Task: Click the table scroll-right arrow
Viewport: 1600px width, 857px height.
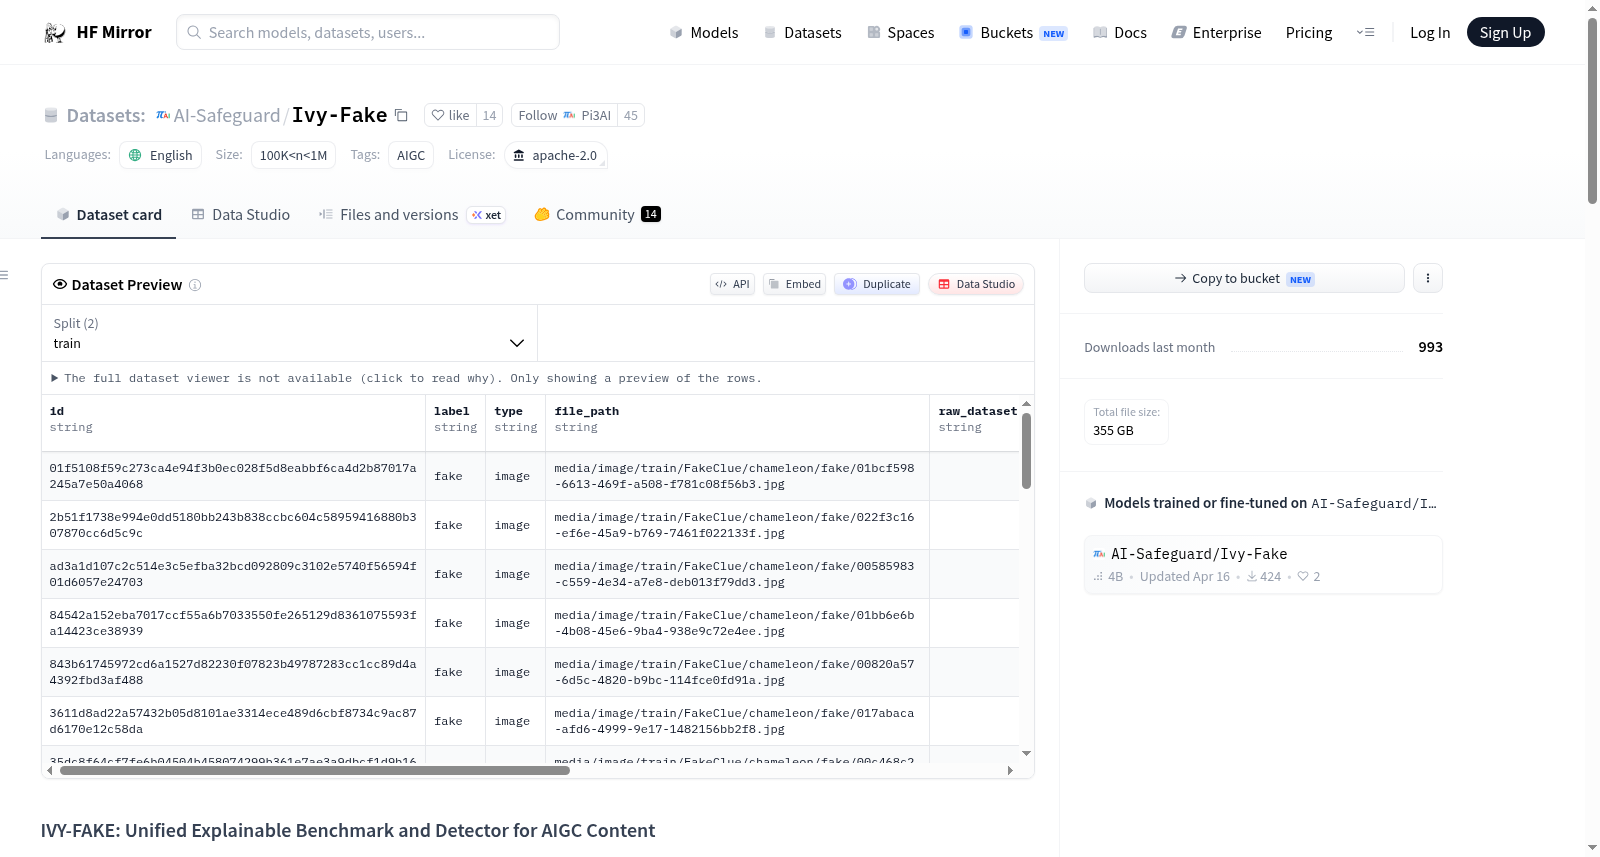Action: (1010, 771)
